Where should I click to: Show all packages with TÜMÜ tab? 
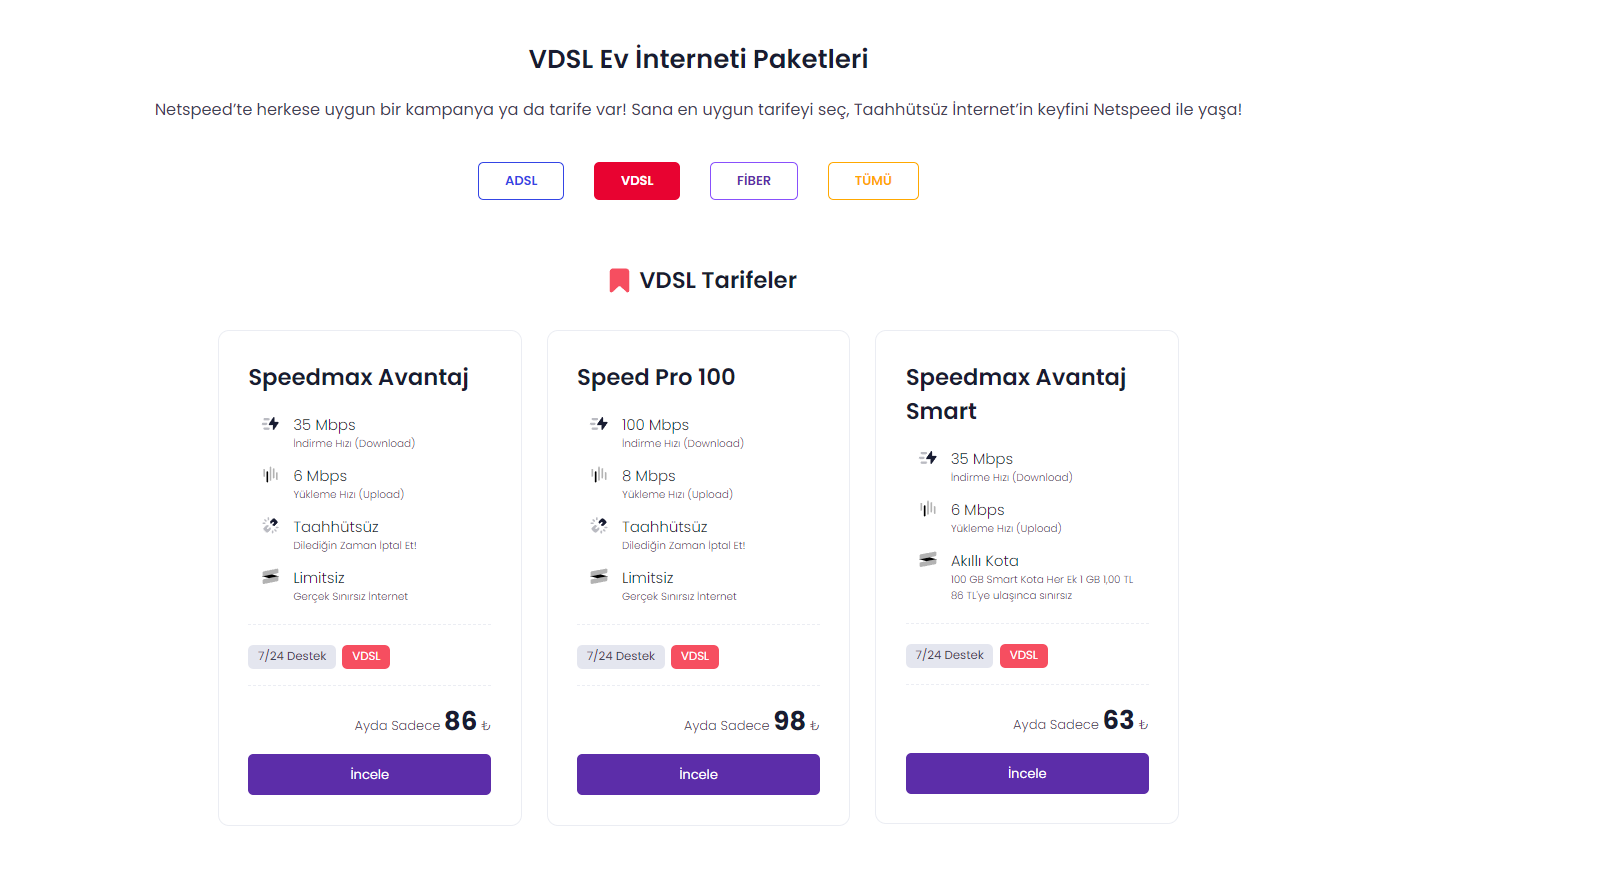tap(873, 181)
